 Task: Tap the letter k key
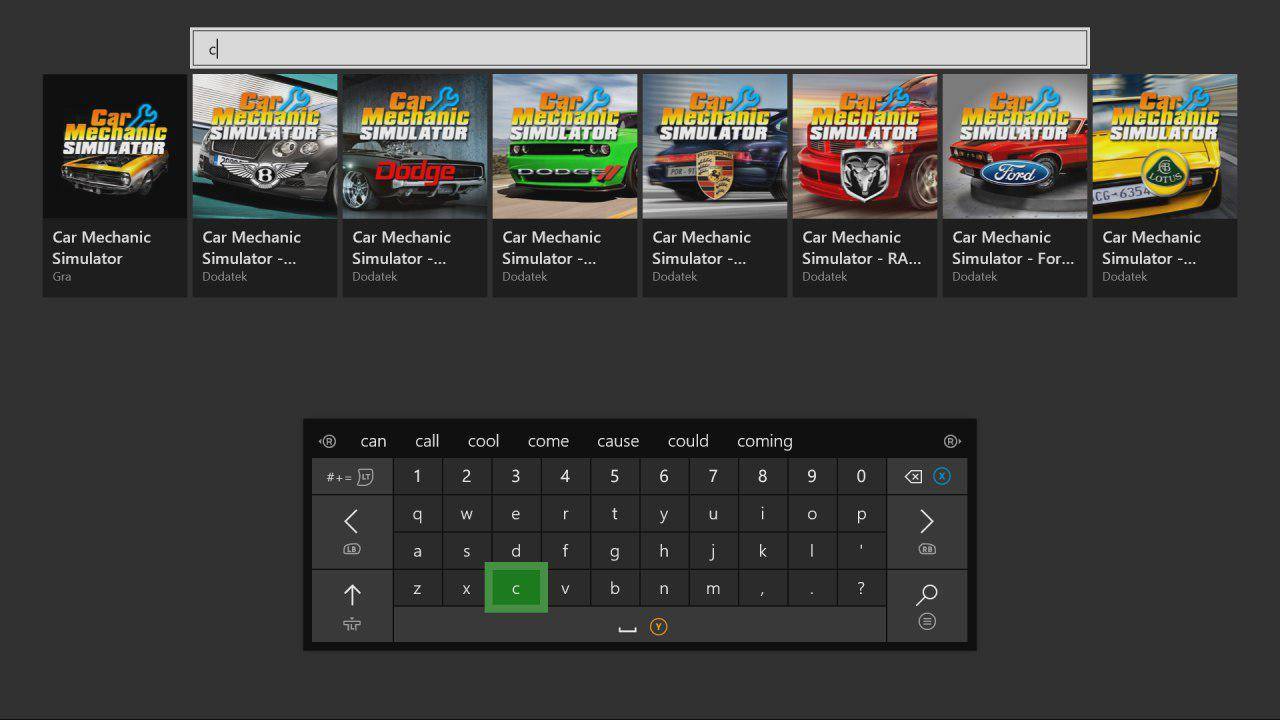(762, 551)
